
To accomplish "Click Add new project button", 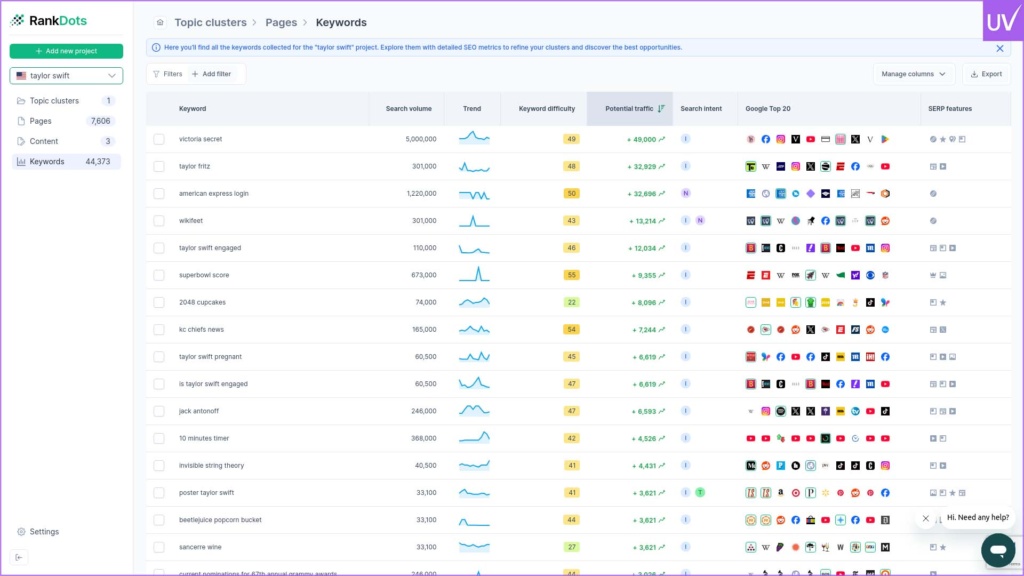I will tap(66, 51).
